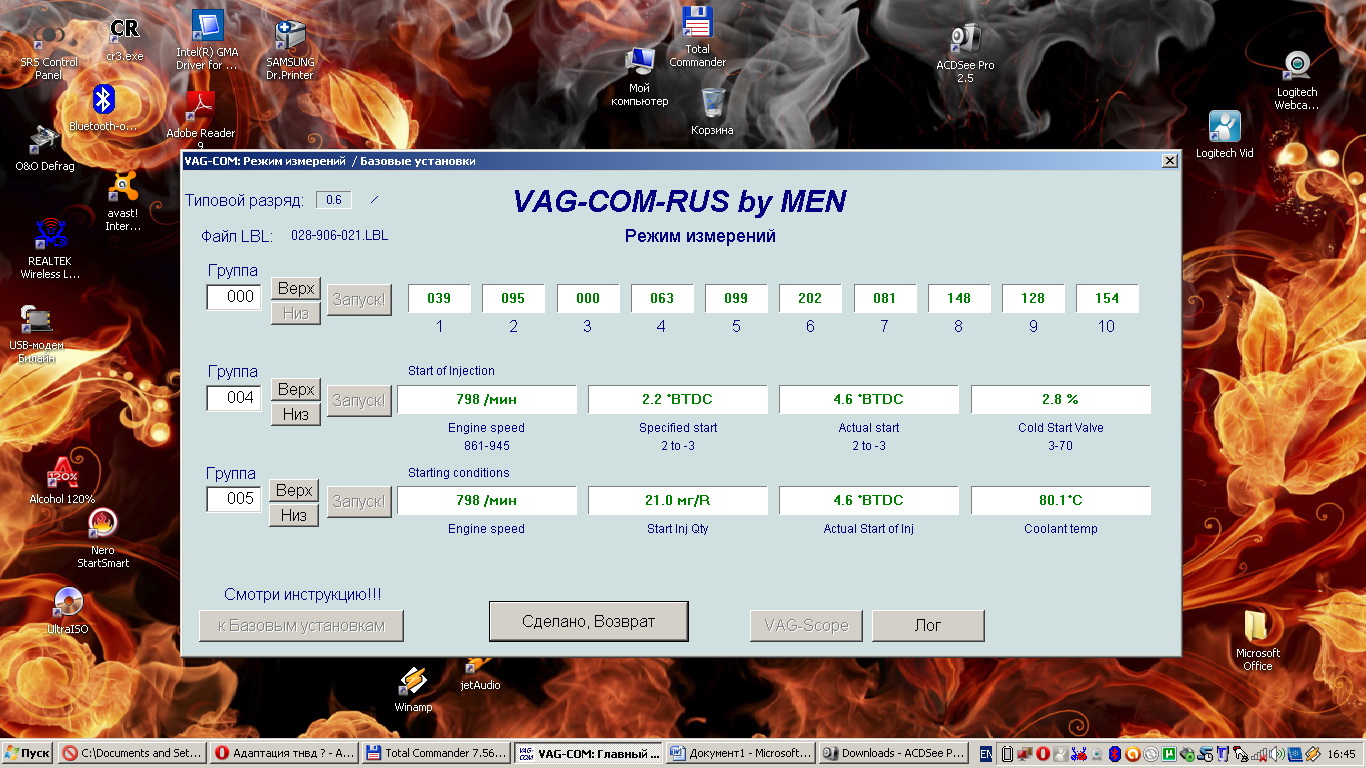Switch to Документ1 Microsoft Word taskbar item
The height and width of the screenshot is (768, 1366).
click(740, 754)
